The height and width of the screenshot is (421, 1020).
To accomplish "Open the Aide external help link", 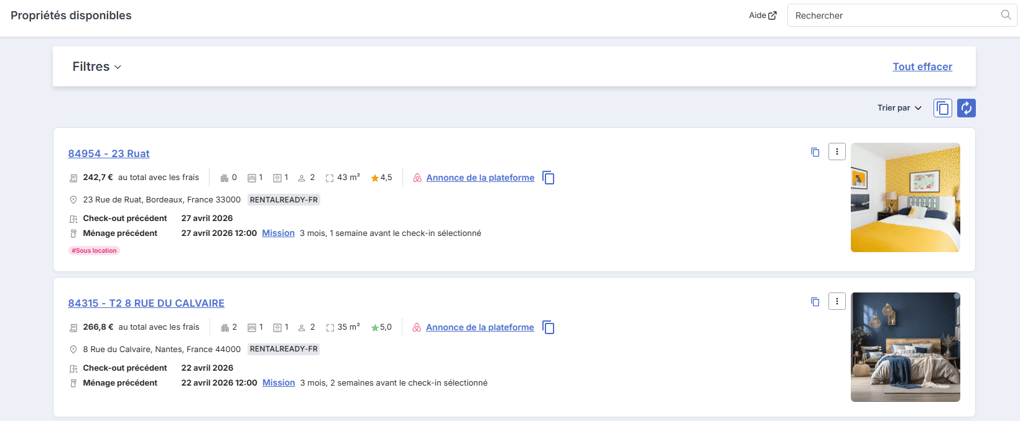I will [762, 16].
